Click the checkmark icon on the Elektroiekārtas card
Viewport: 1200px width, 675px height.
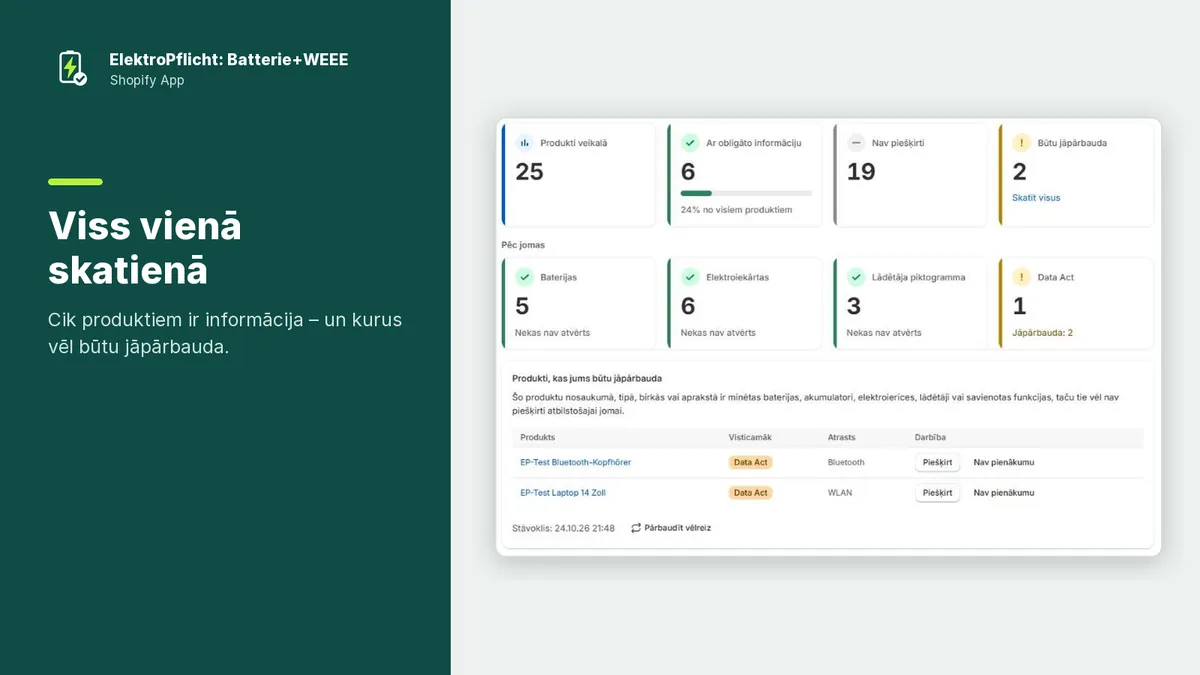coord(690,277)
